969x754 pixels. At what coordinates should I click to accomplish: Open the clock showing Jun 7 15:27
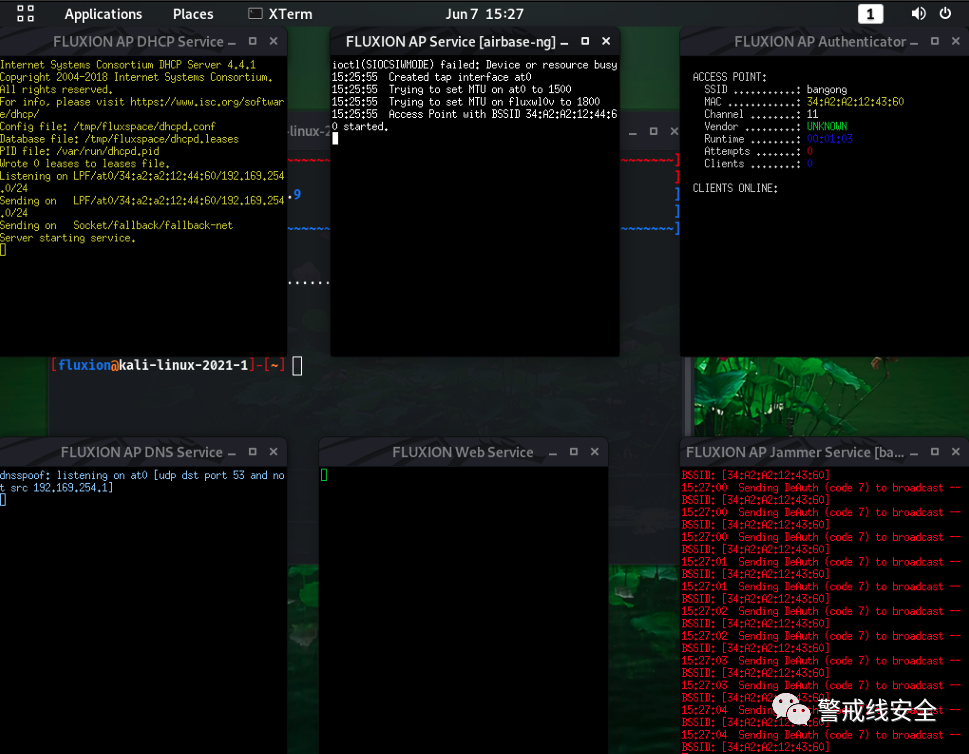point(484,14)
